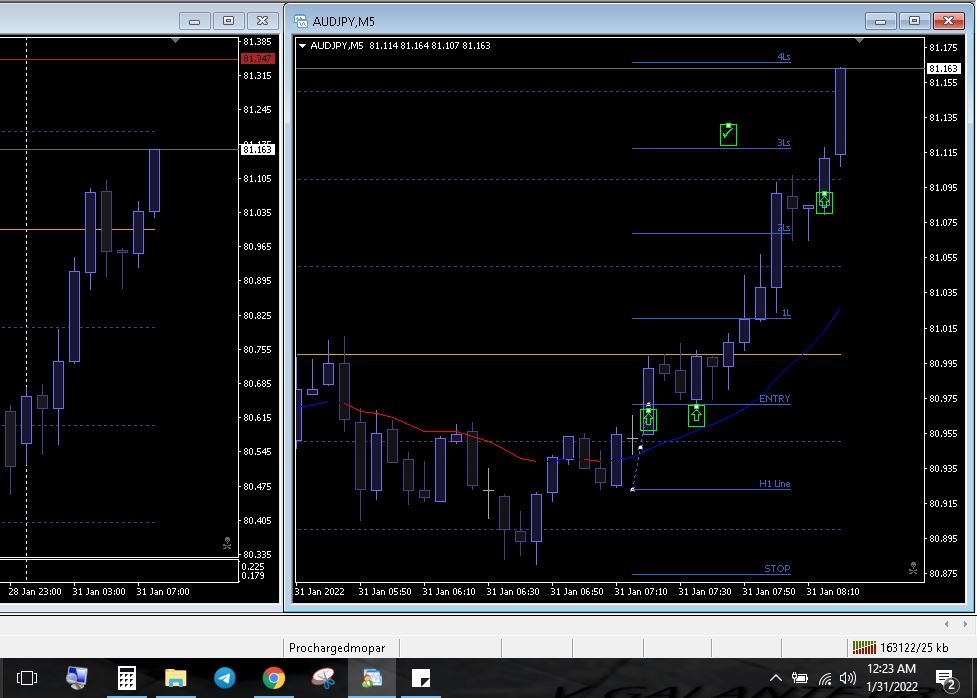Open the Snipping Tool from the taskbar
Image resolution: width=977 pixels, height=698 pixels.
click(323, 678)
